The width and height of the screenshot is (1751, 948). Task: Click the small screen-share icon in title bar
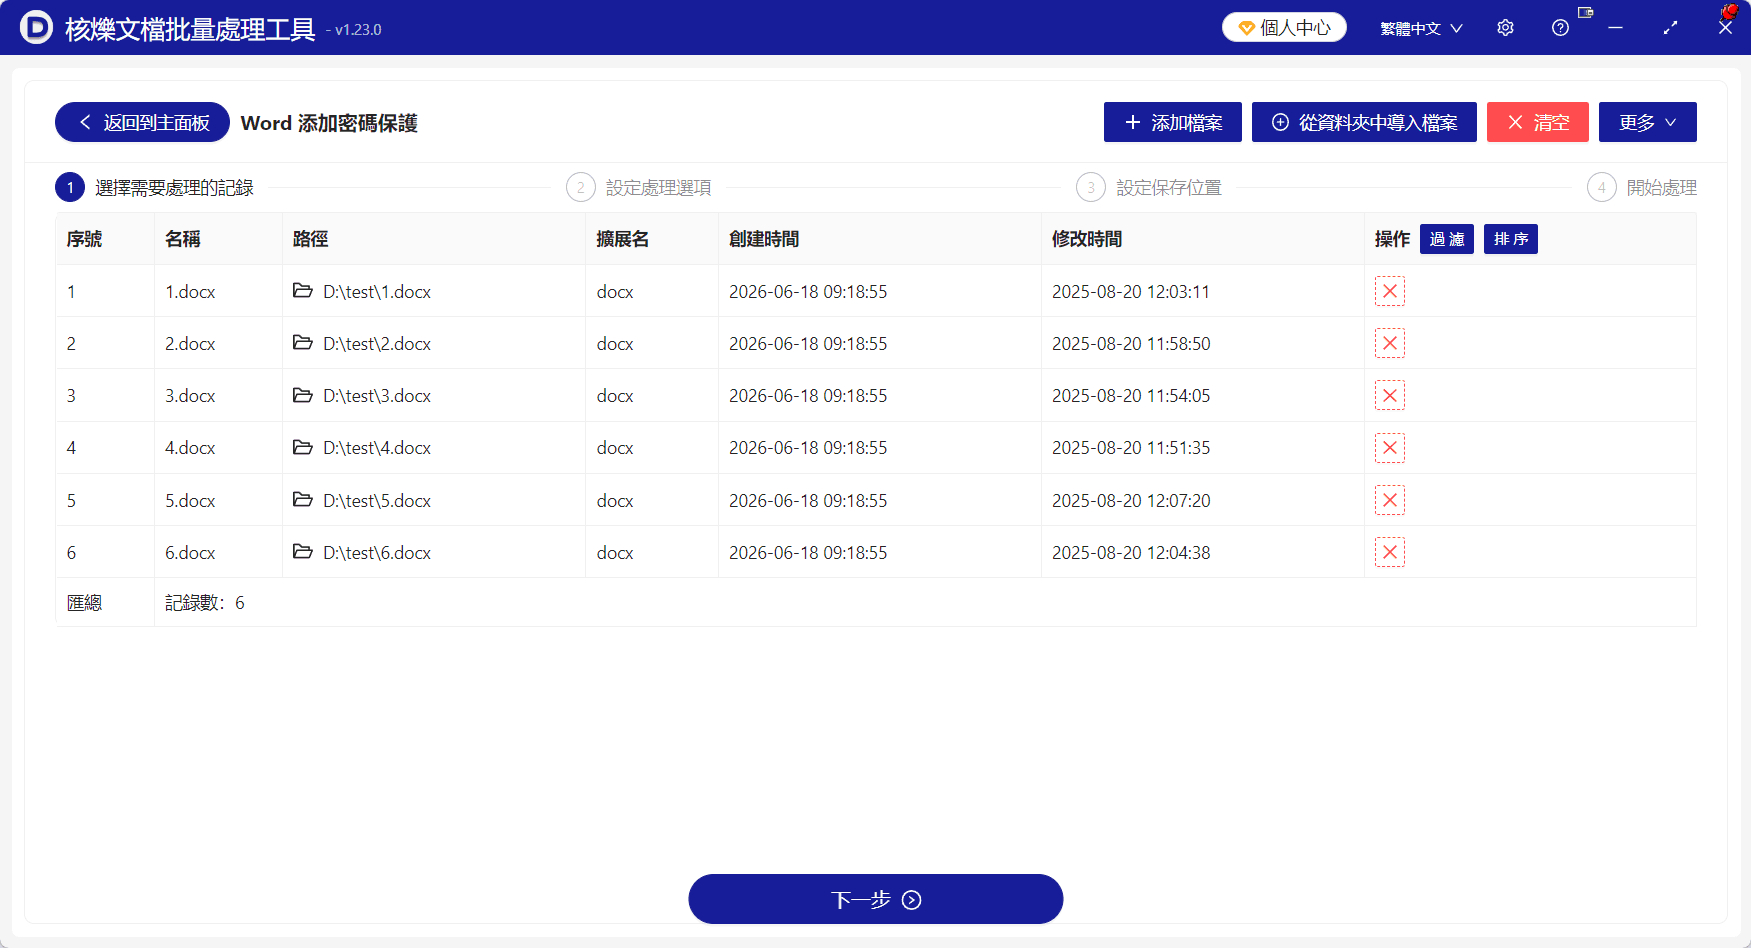[x=1585, y=12]
